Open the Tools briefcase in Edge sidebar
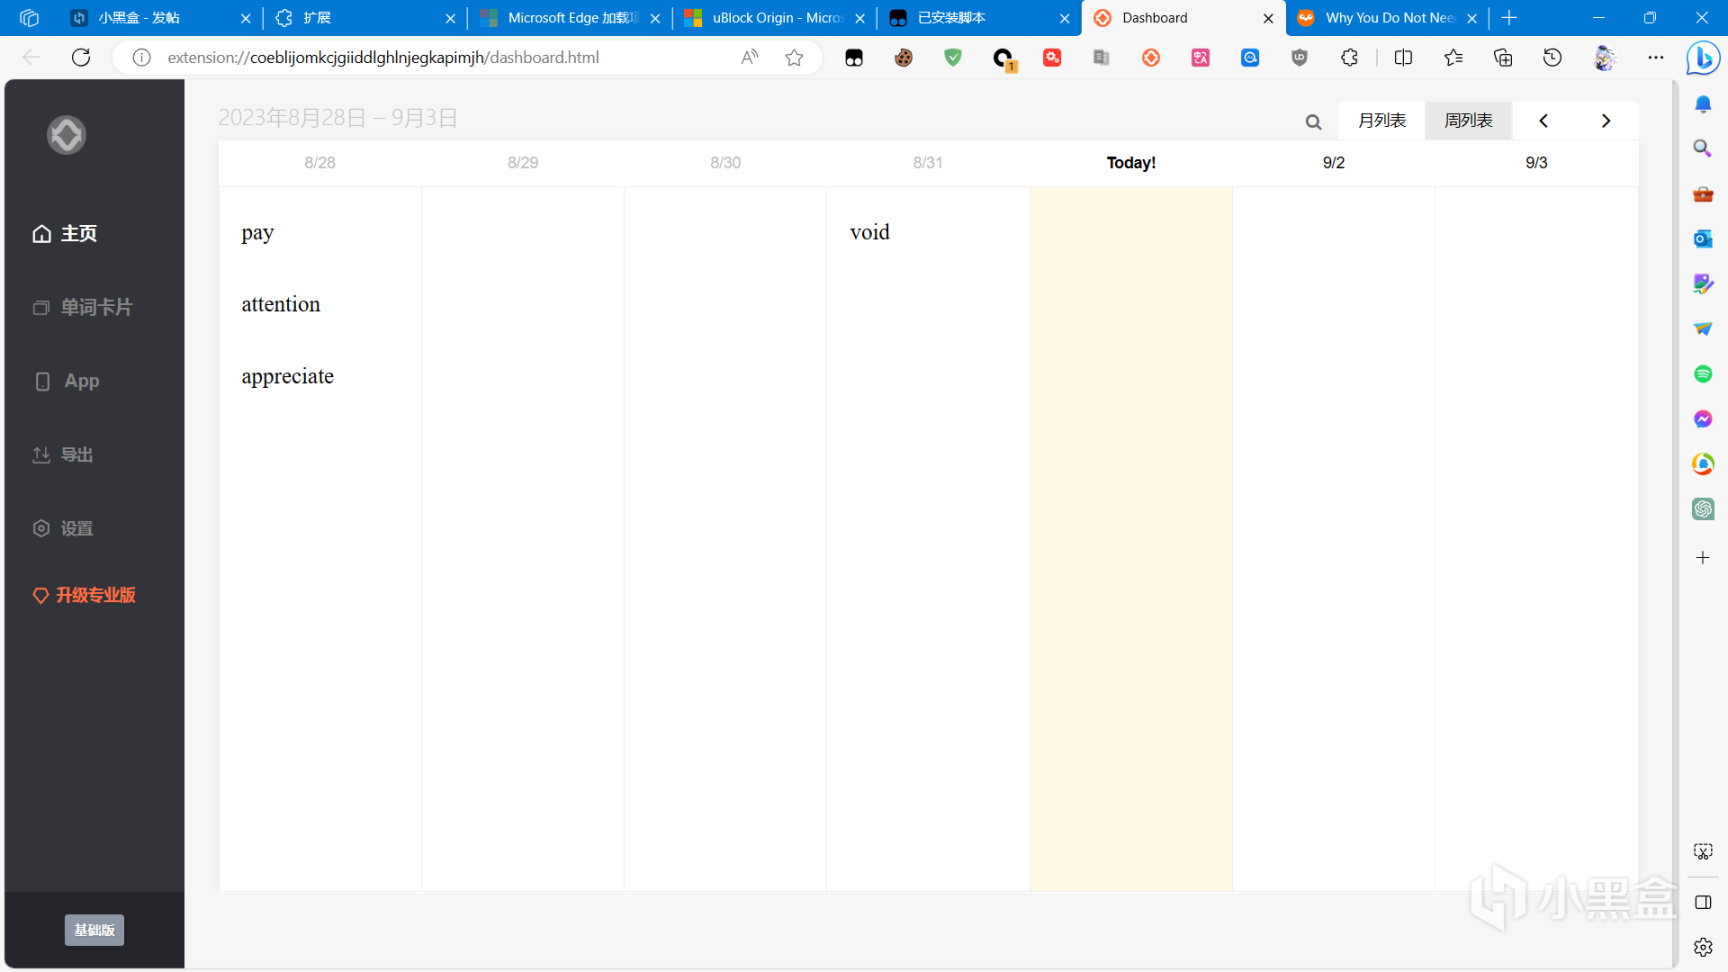The image size is (1728, 972). (1703, 194)
